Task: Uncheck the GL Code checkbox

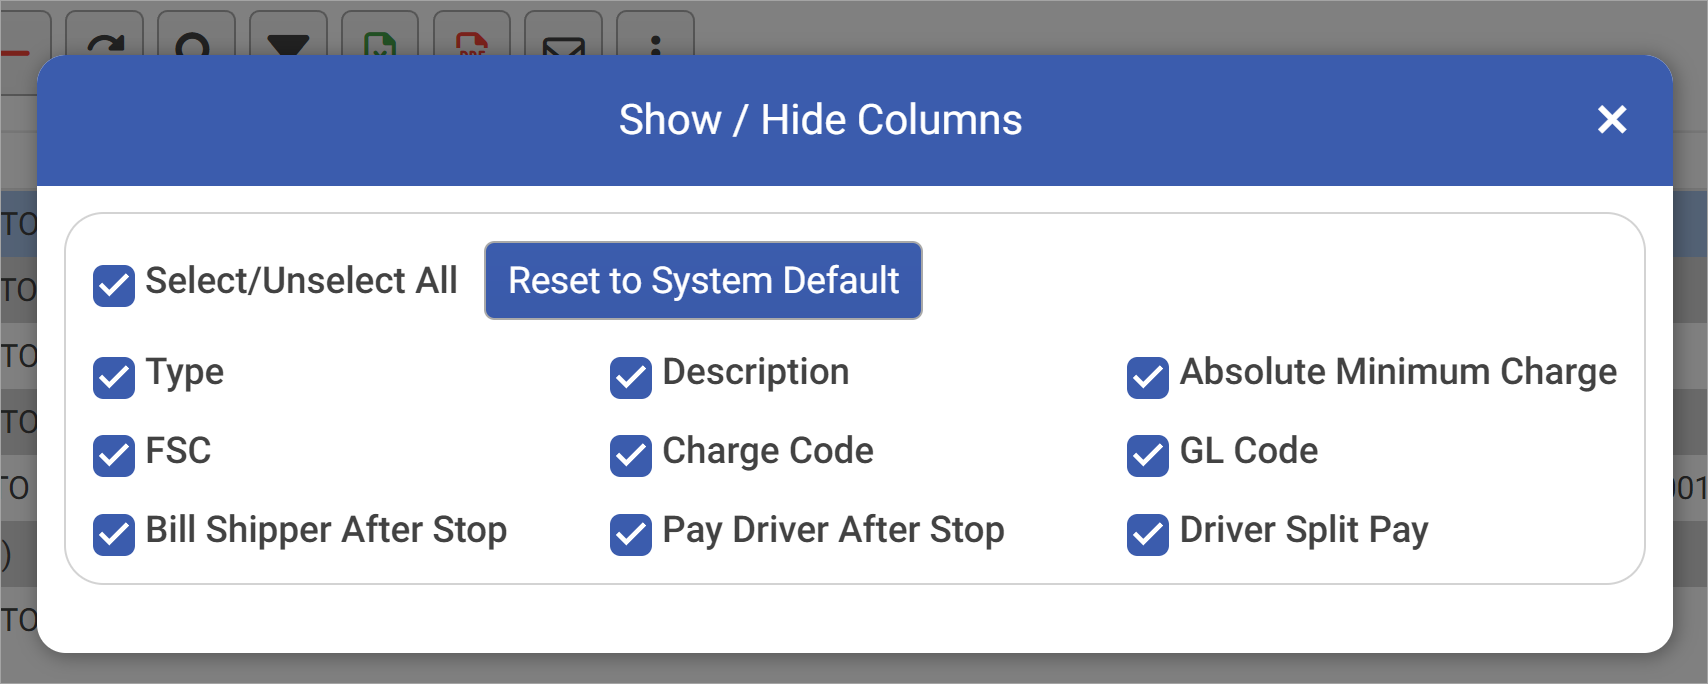Action: (1148, 456)
